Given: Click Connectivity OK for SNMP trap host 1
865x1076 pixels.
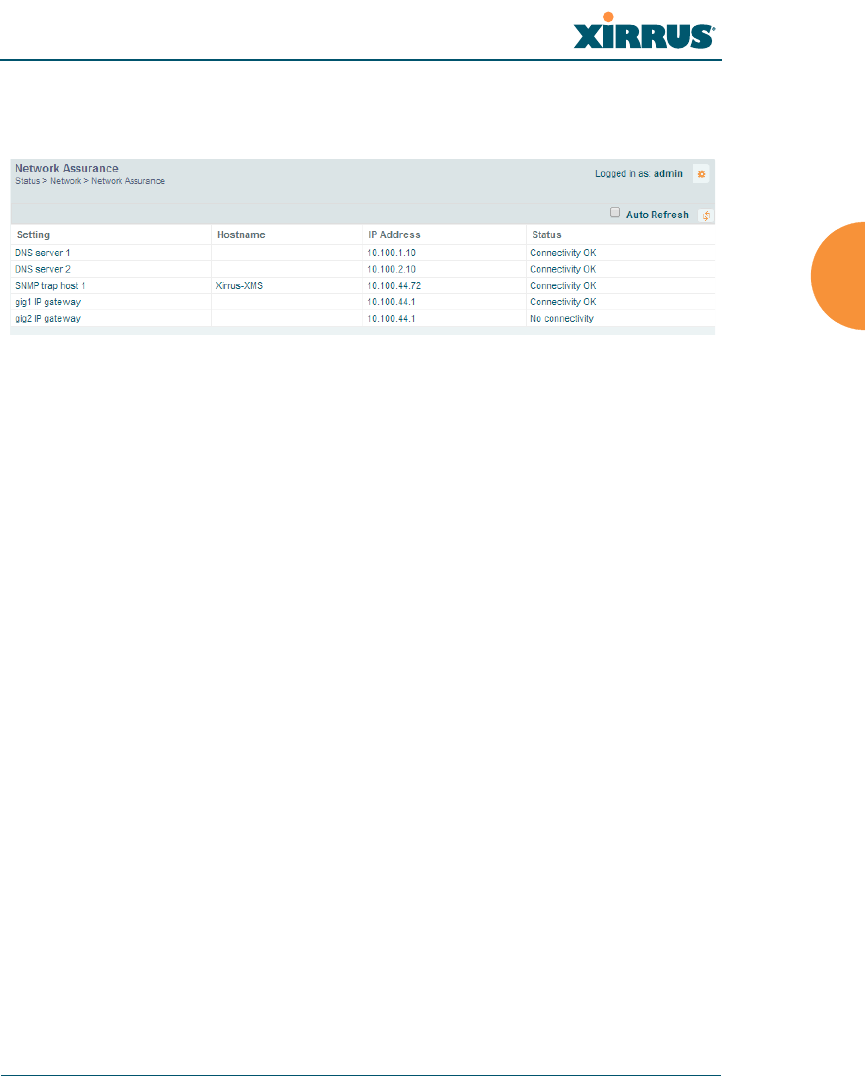Looking at the screenshot, I should [x=563, y=286].
